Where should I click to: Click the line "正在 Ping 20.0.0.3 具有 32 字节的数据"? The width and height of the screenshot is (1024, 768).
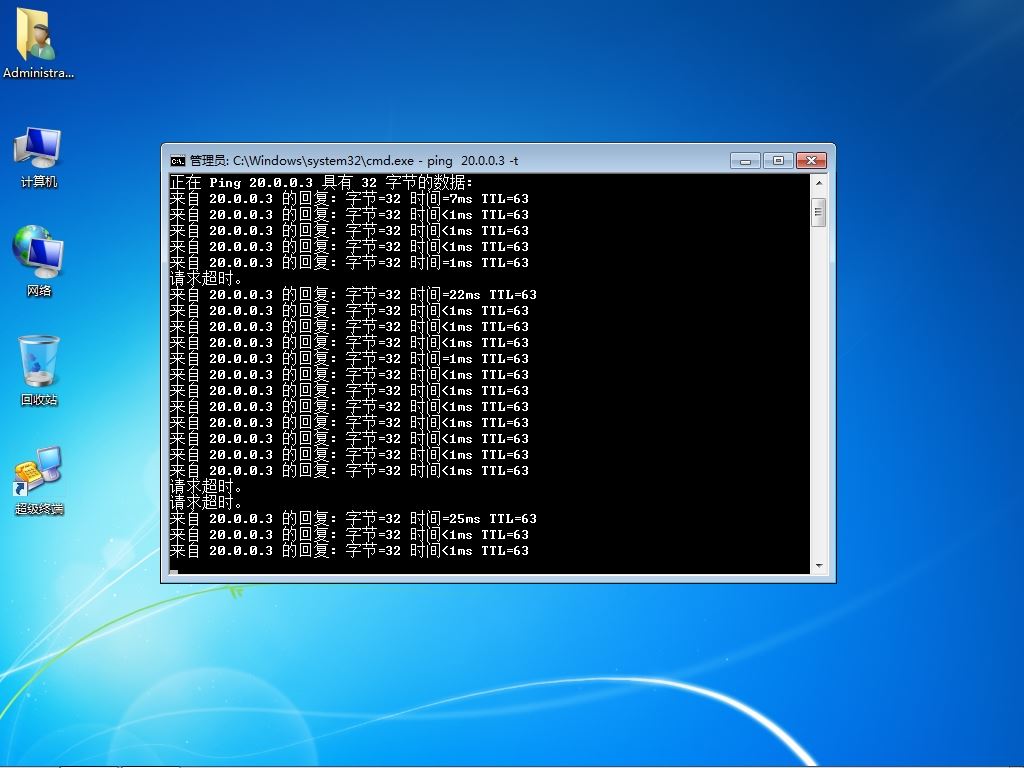321,183
